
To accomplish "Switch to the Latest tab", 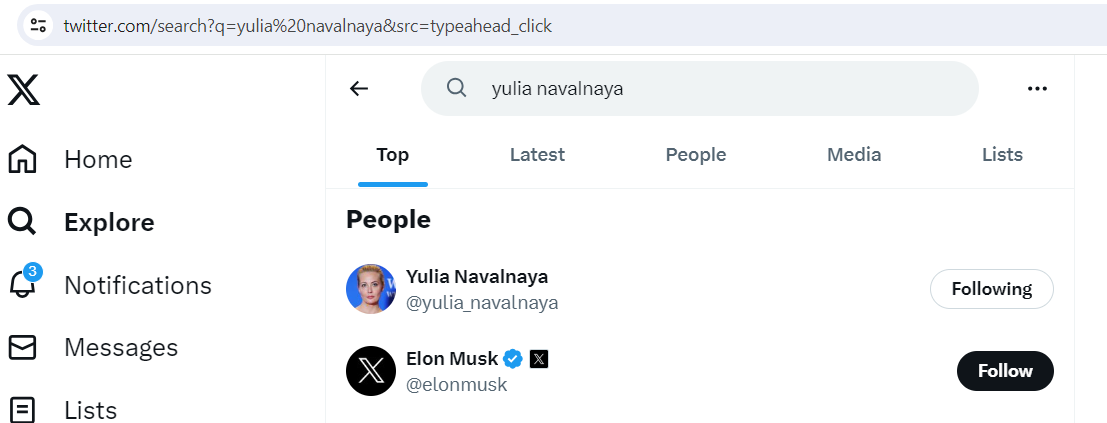I will [537, 155].
